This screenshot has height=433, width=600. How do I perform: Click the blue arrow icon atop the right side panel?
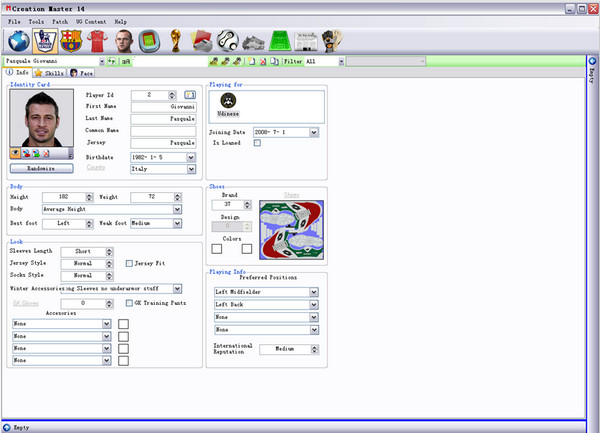click(592, 61)
